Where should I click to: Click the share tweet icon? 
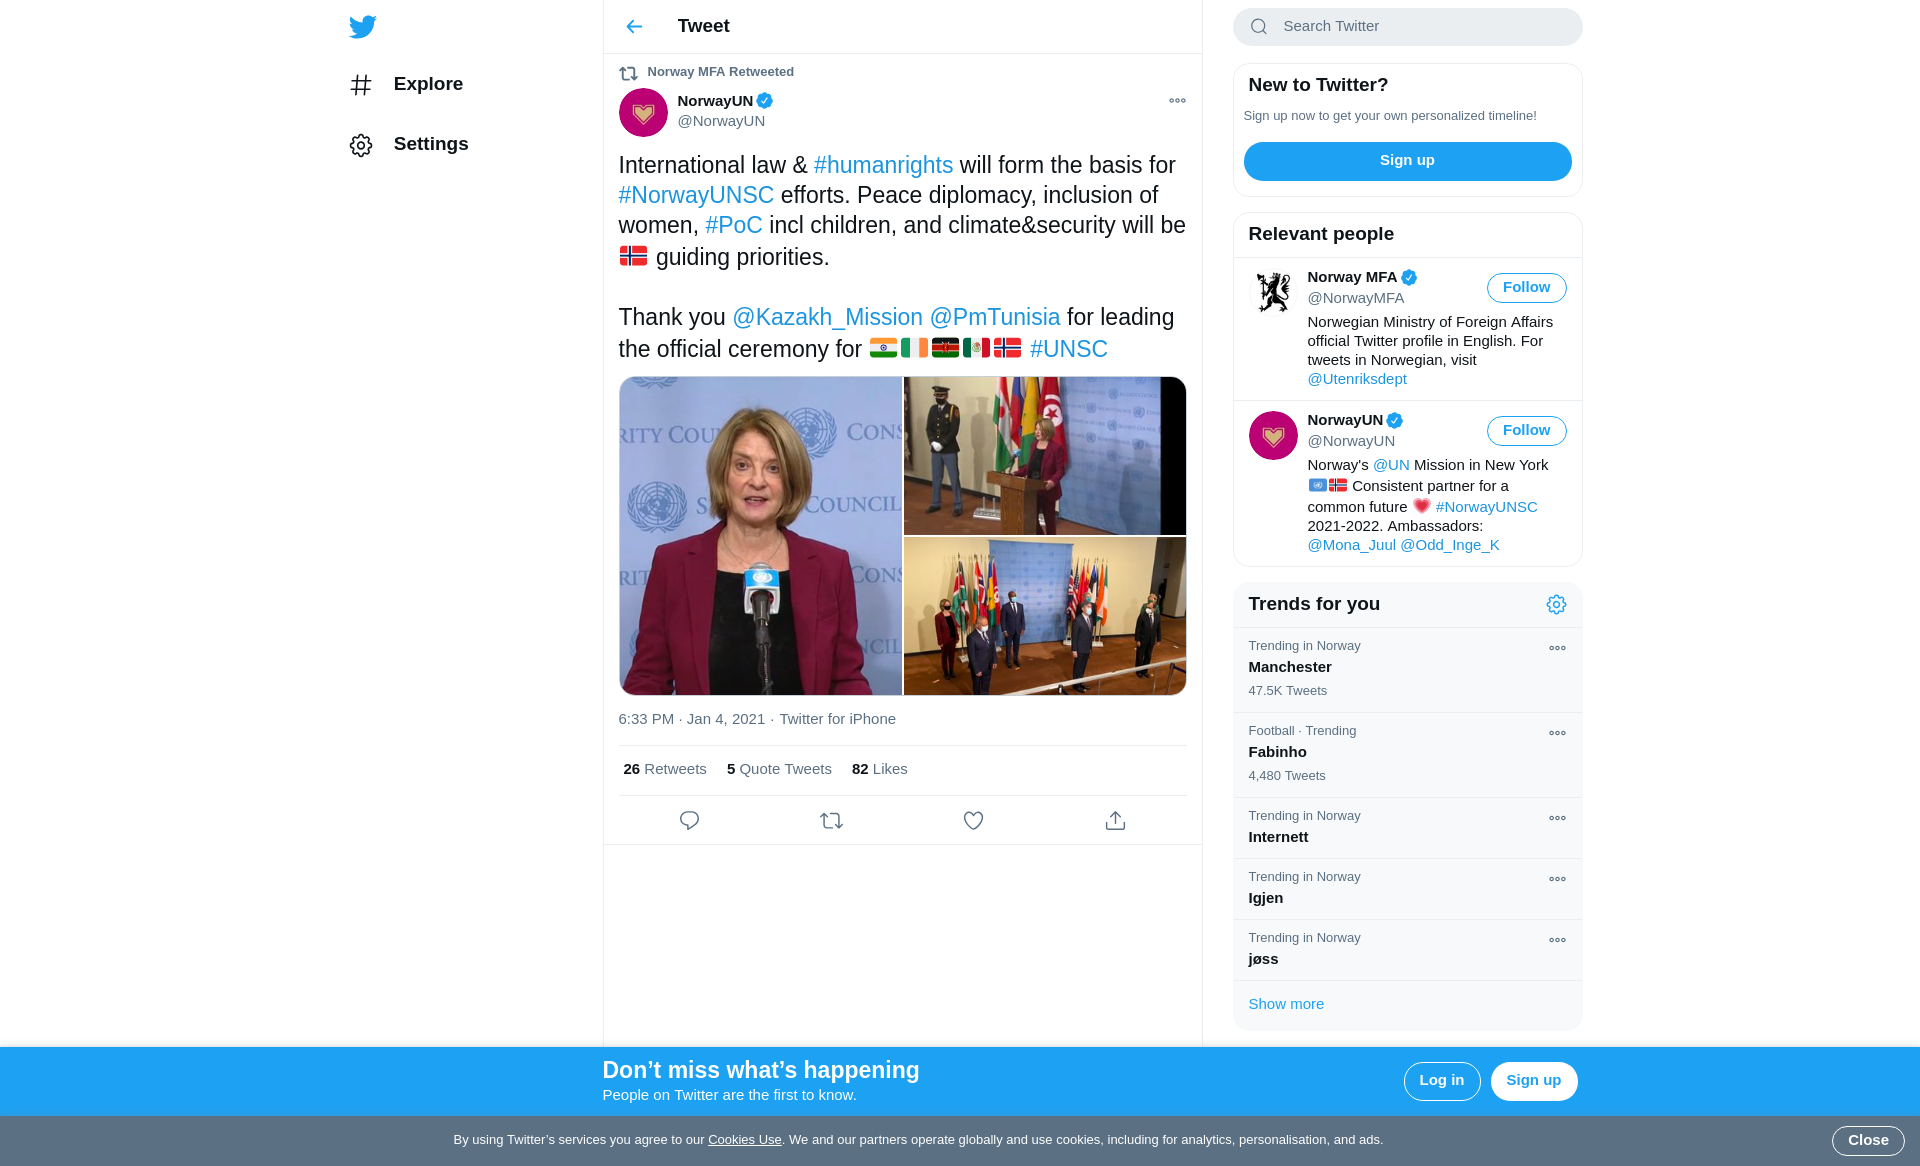coord(1115,820)
